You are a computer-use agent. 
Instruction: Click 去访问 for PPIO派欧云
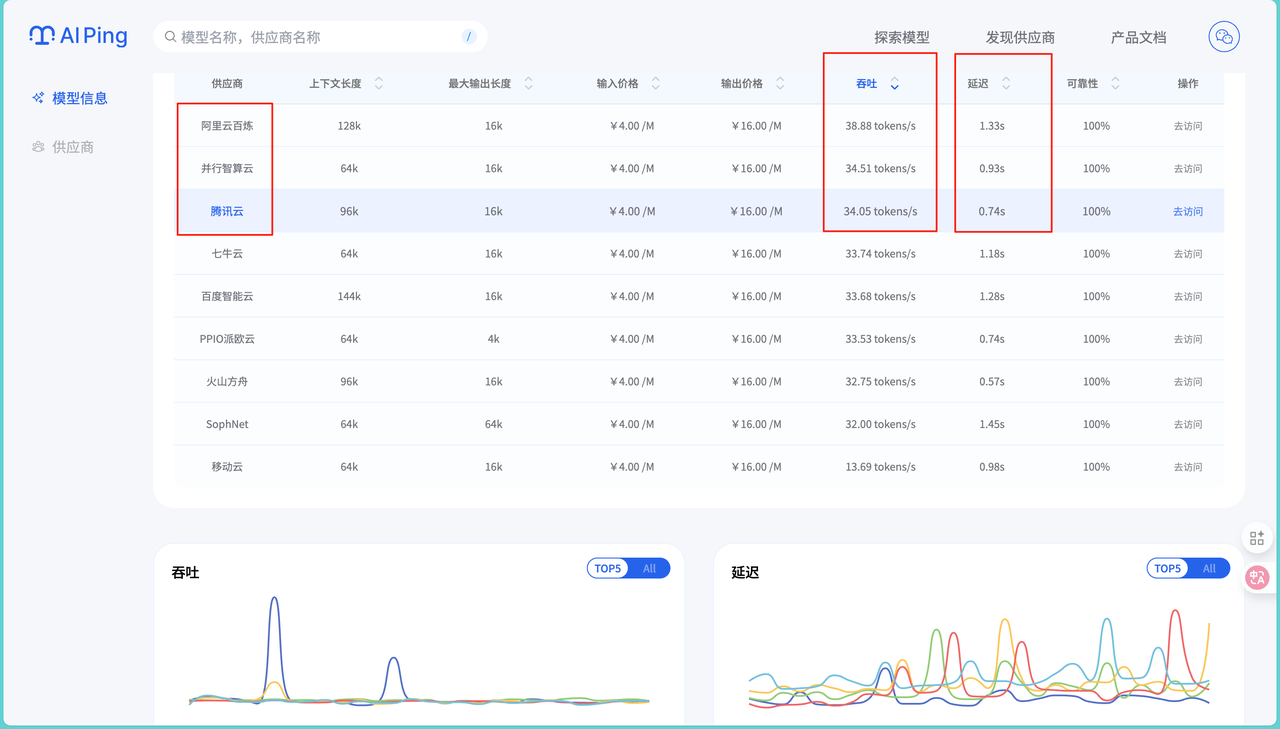pyautogui.click(x=1188, y=339)
